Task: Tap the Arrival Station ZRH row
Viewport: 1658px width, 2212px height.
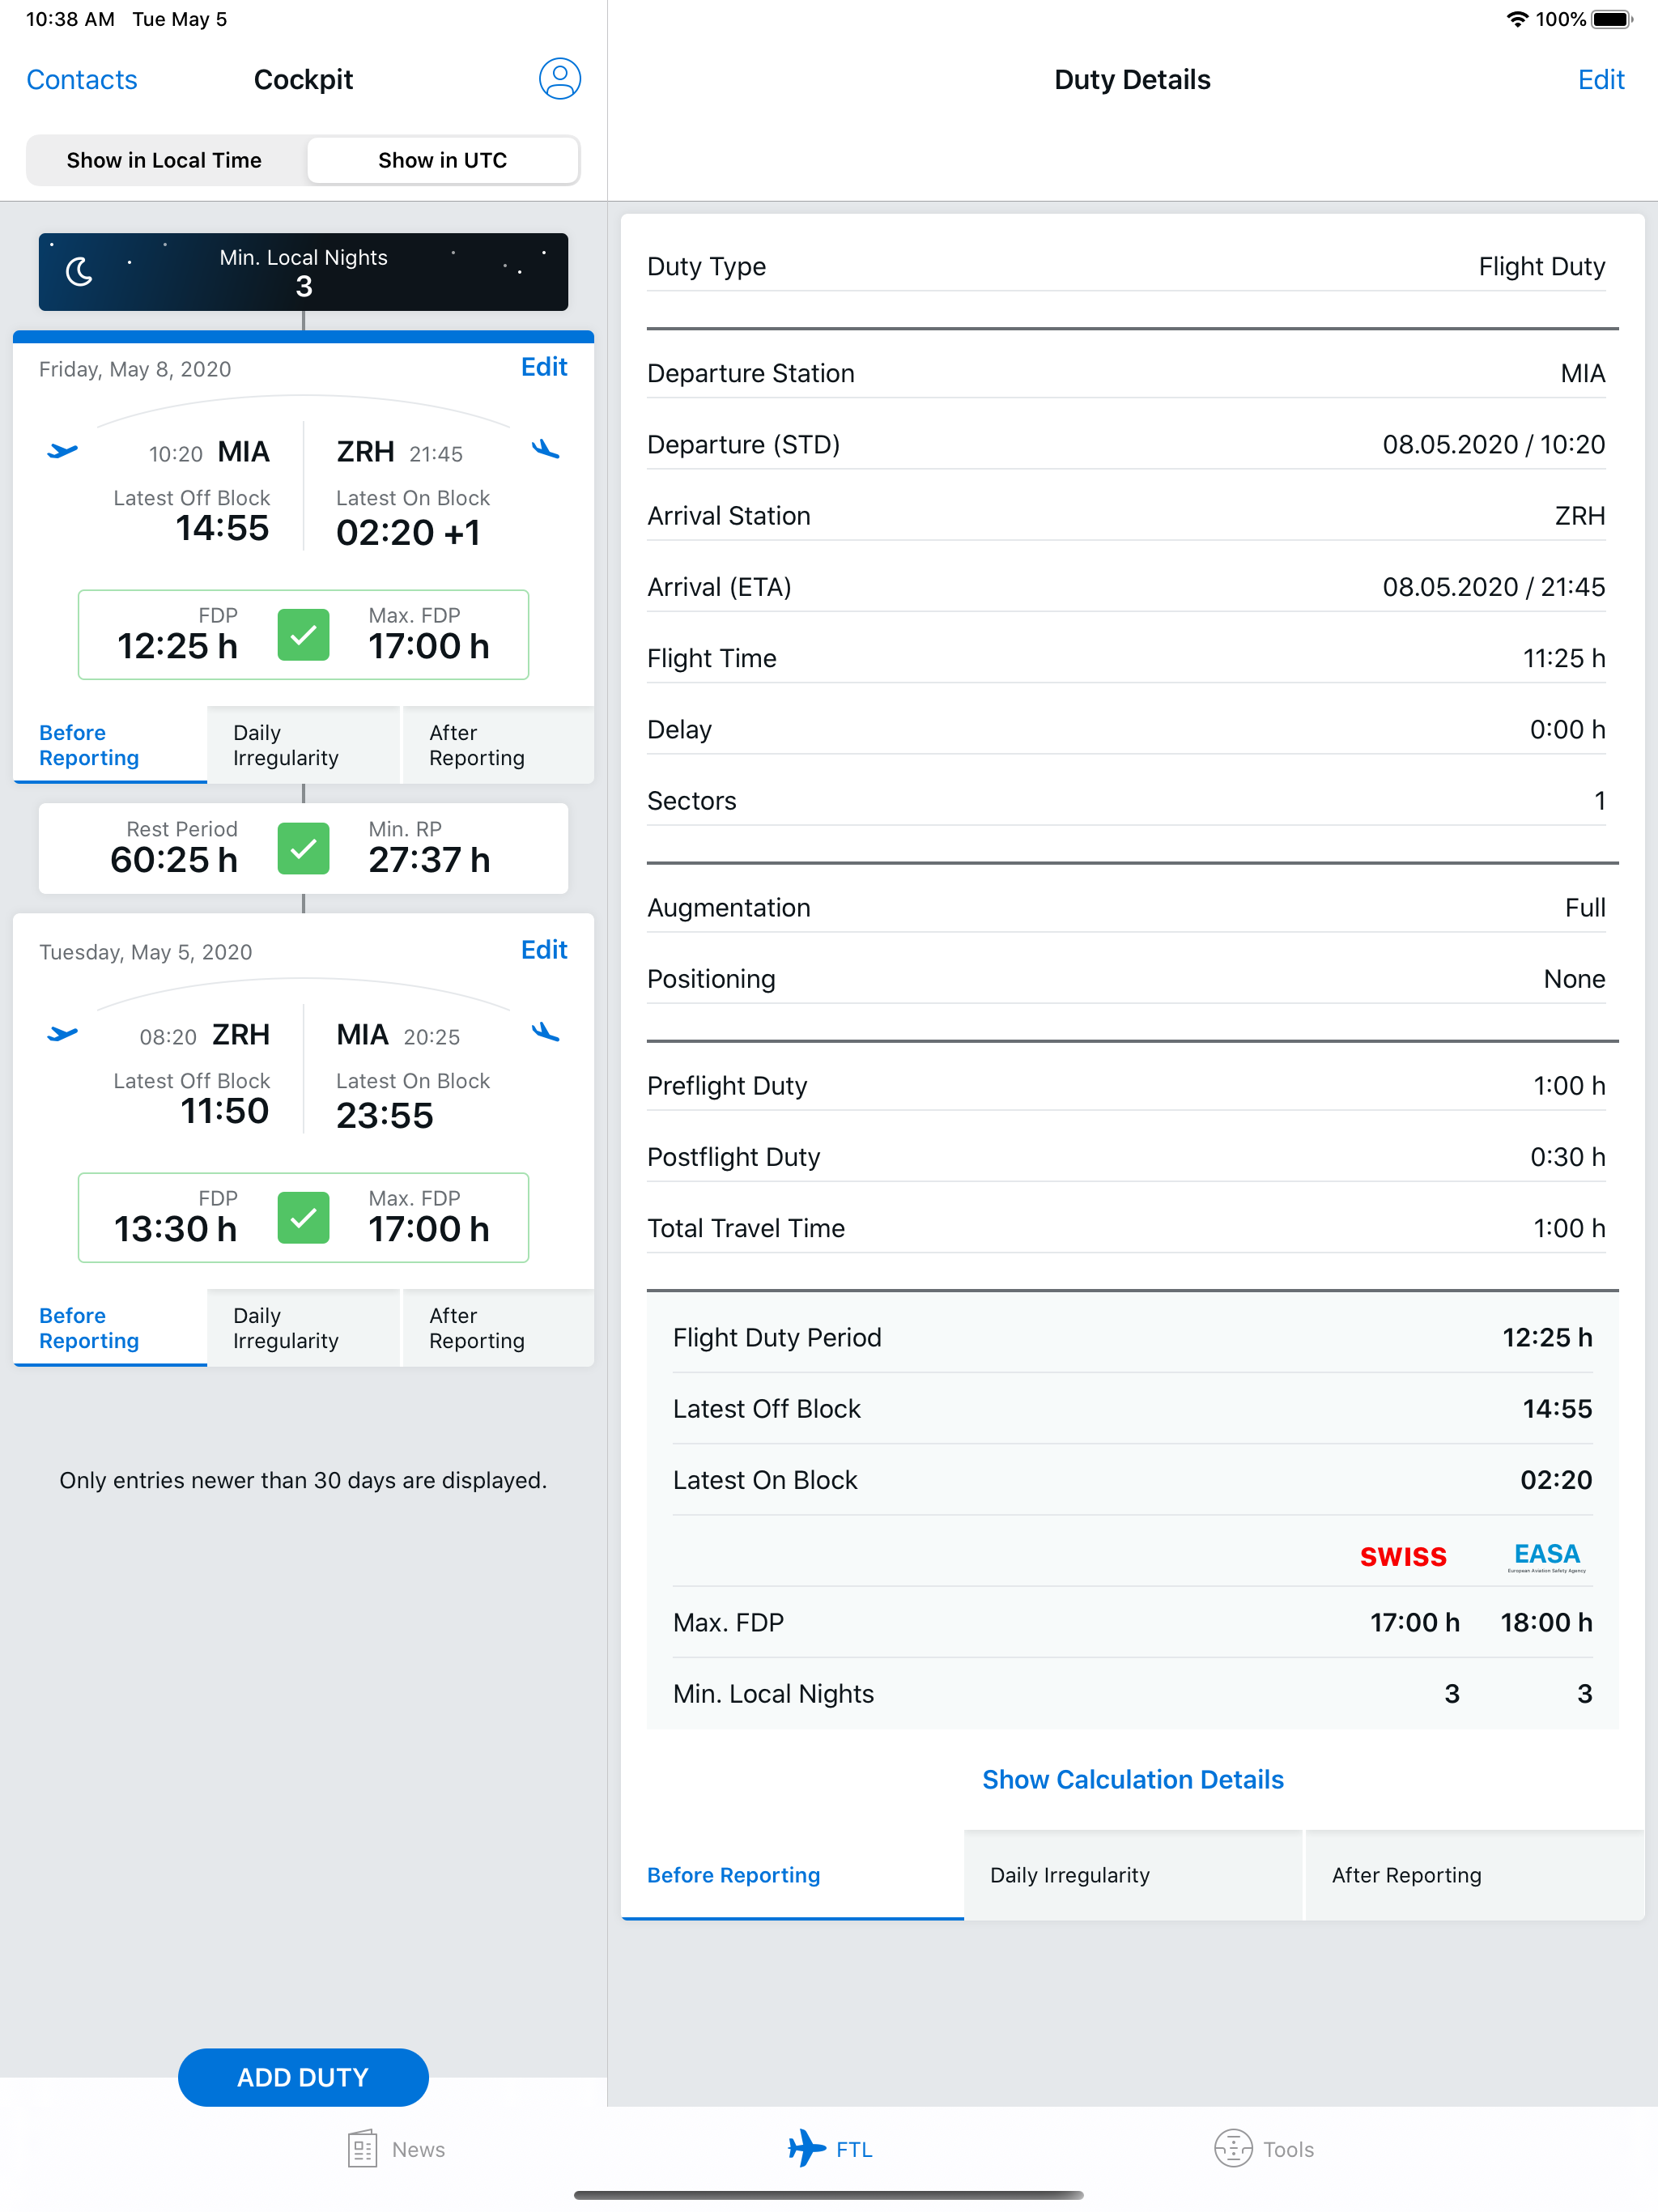Action: pyautogui.click(x=1126, y=515)
